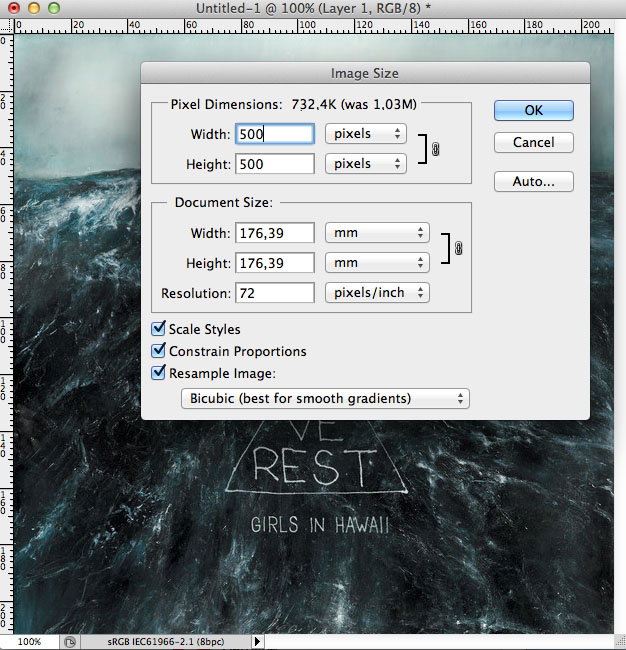
Task: Click the pixel dimensions chain link icon
Action: [x=435, y=149]
